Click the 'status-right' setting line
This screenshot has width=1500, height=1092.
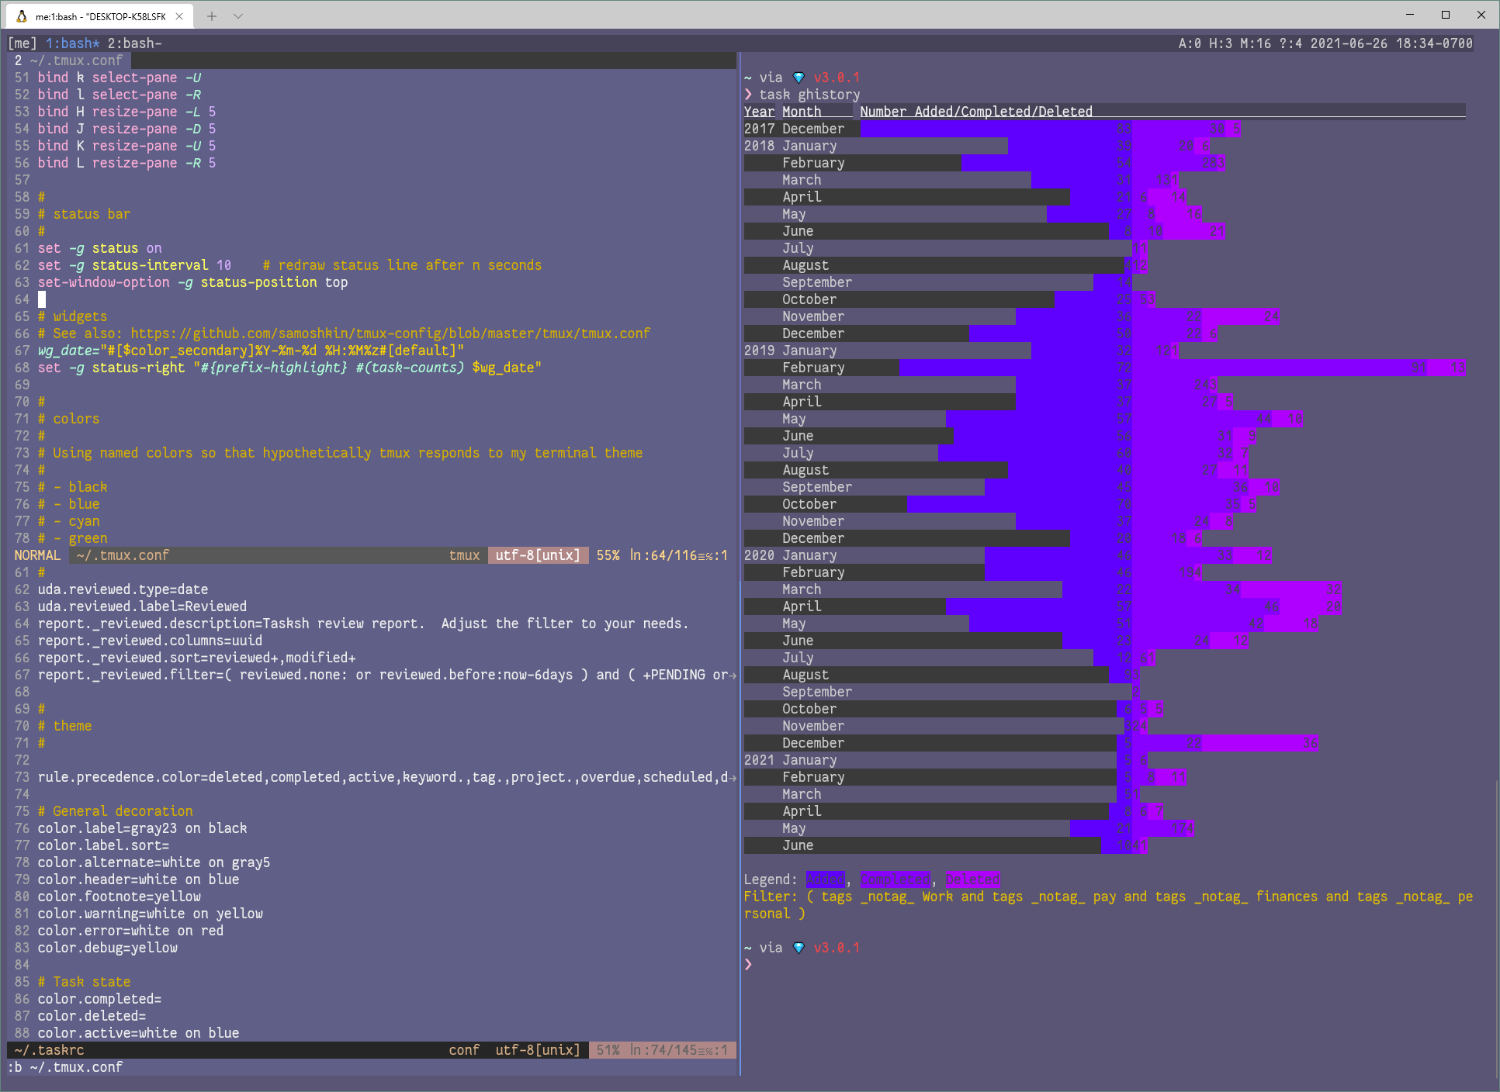pos(290,367)
